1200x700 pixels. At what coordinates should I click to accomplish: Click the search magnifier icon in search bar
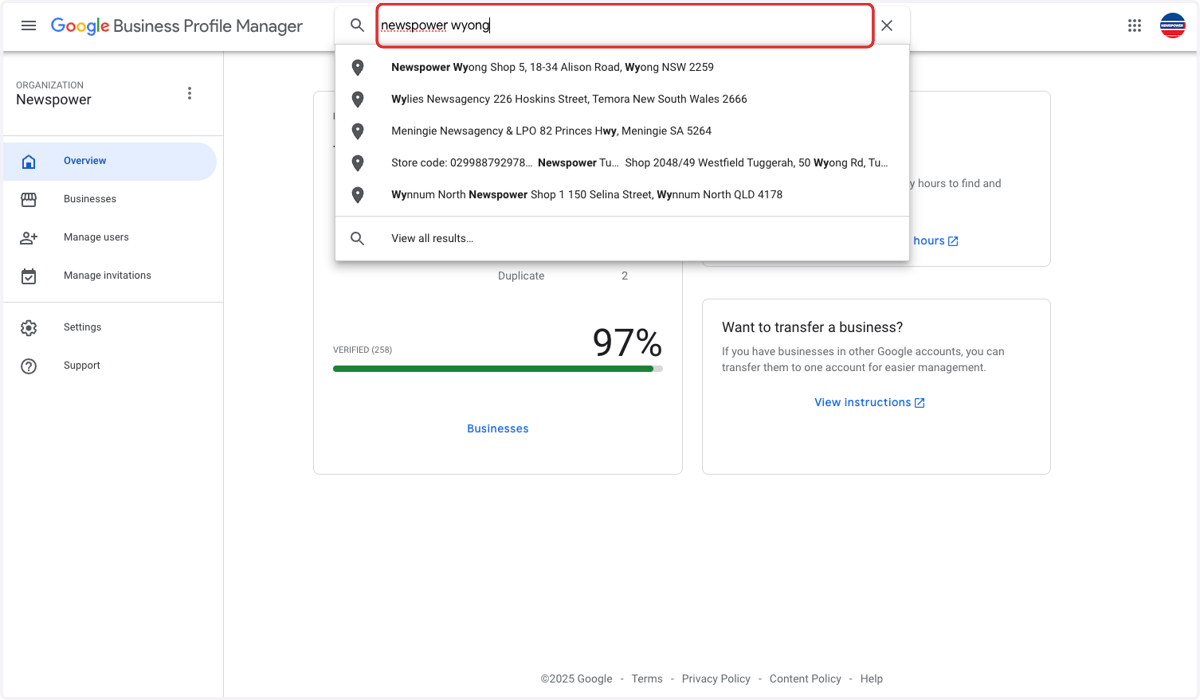point(357,26)
